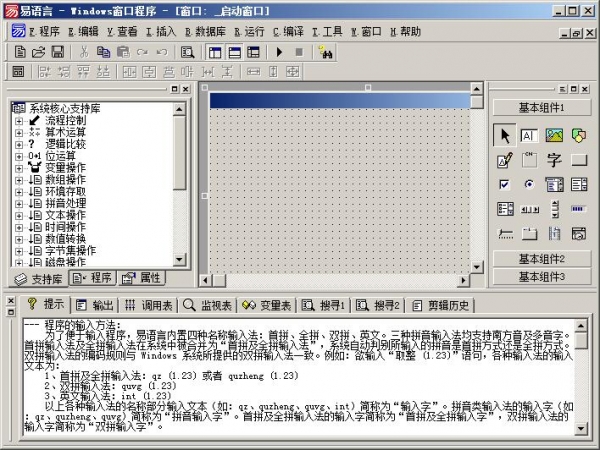
Task: Select the slider bar component icon
Action: [x=505, y=233]
